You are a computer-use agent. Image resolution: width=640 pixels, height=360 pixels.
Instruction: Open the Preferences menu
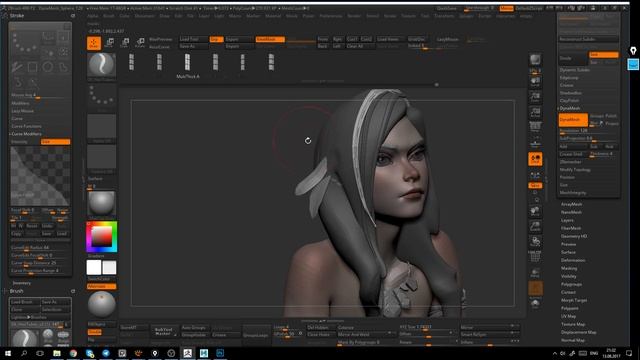click(331, 16)
